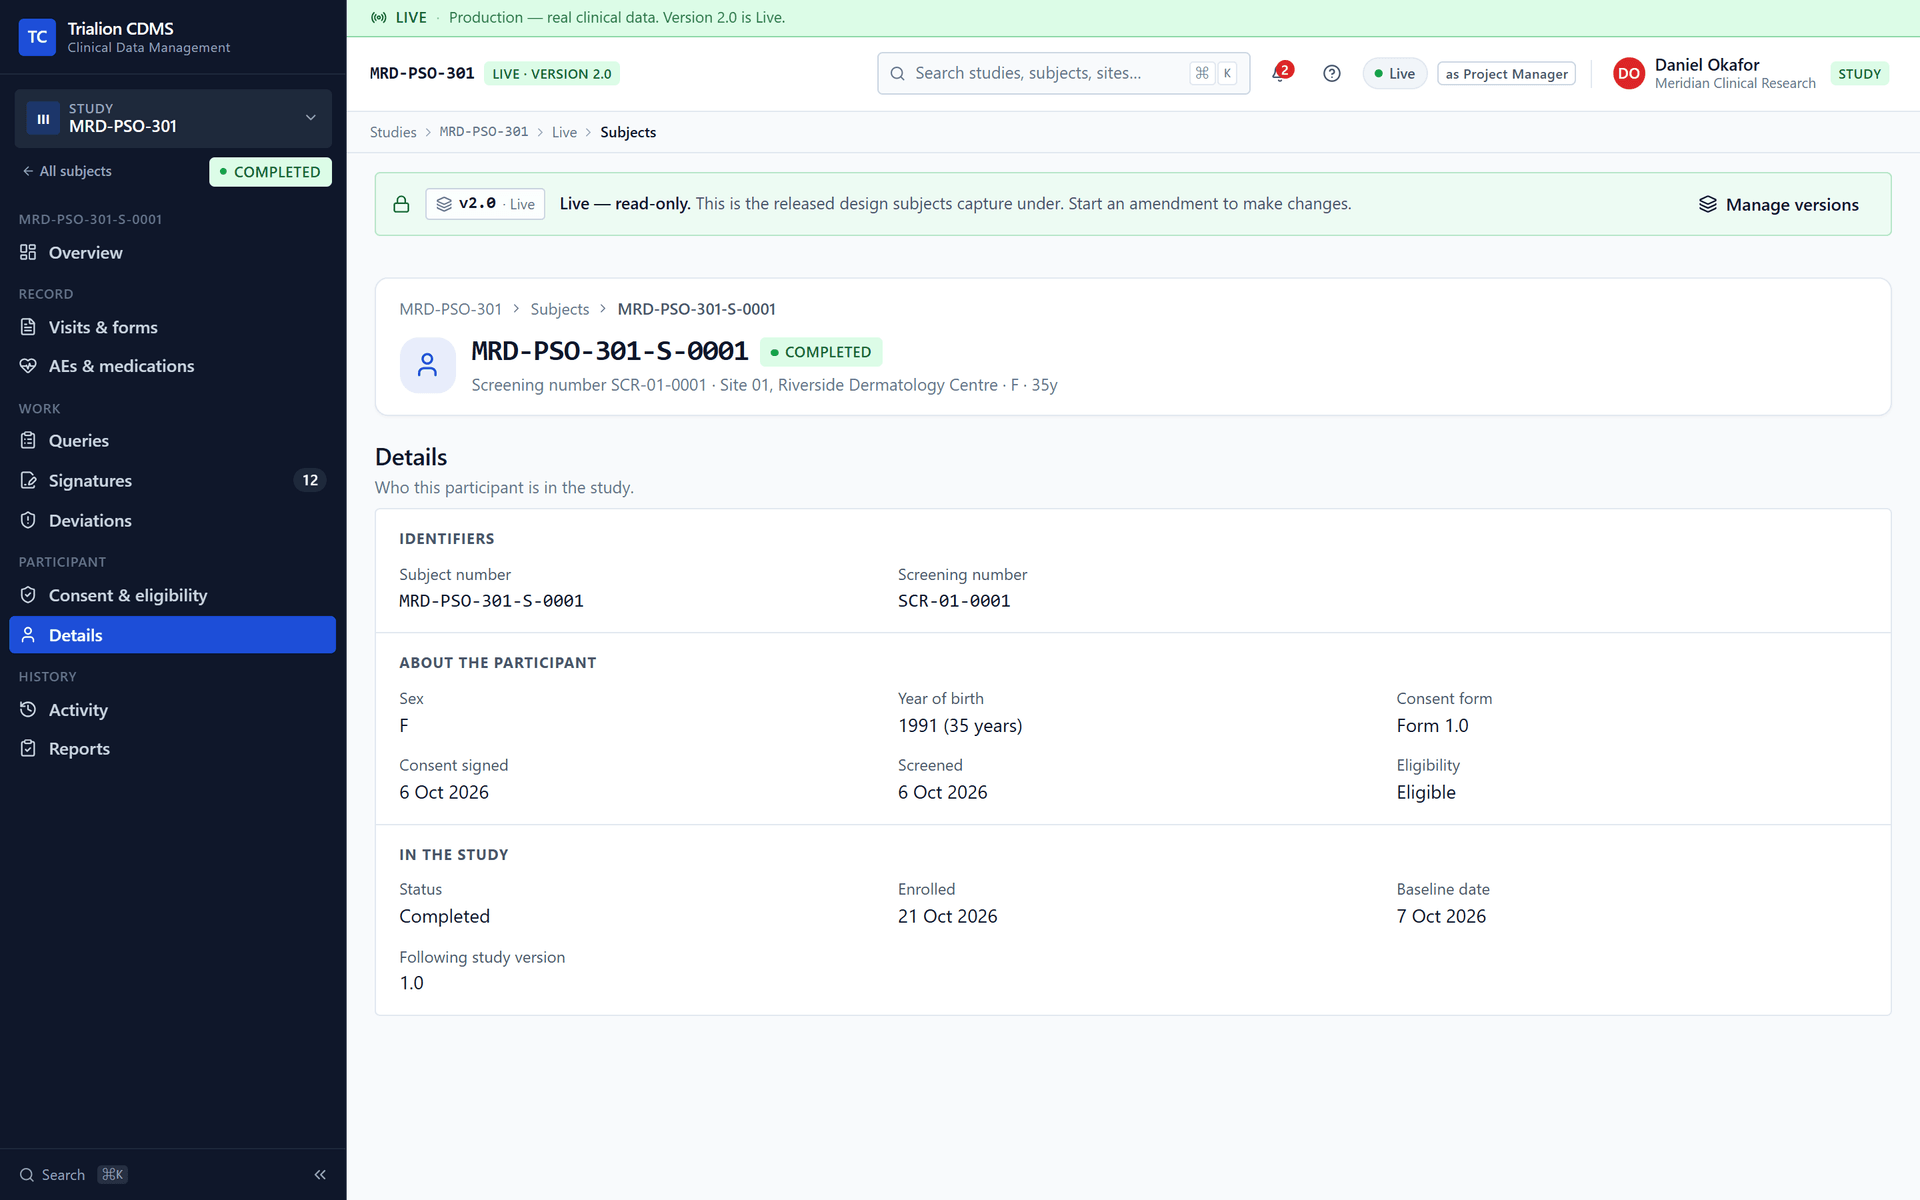The width and height of the screenshot is (1920, 1200).
Task: Click the v2.0 Live version chip
Action: tap(485, 204)
